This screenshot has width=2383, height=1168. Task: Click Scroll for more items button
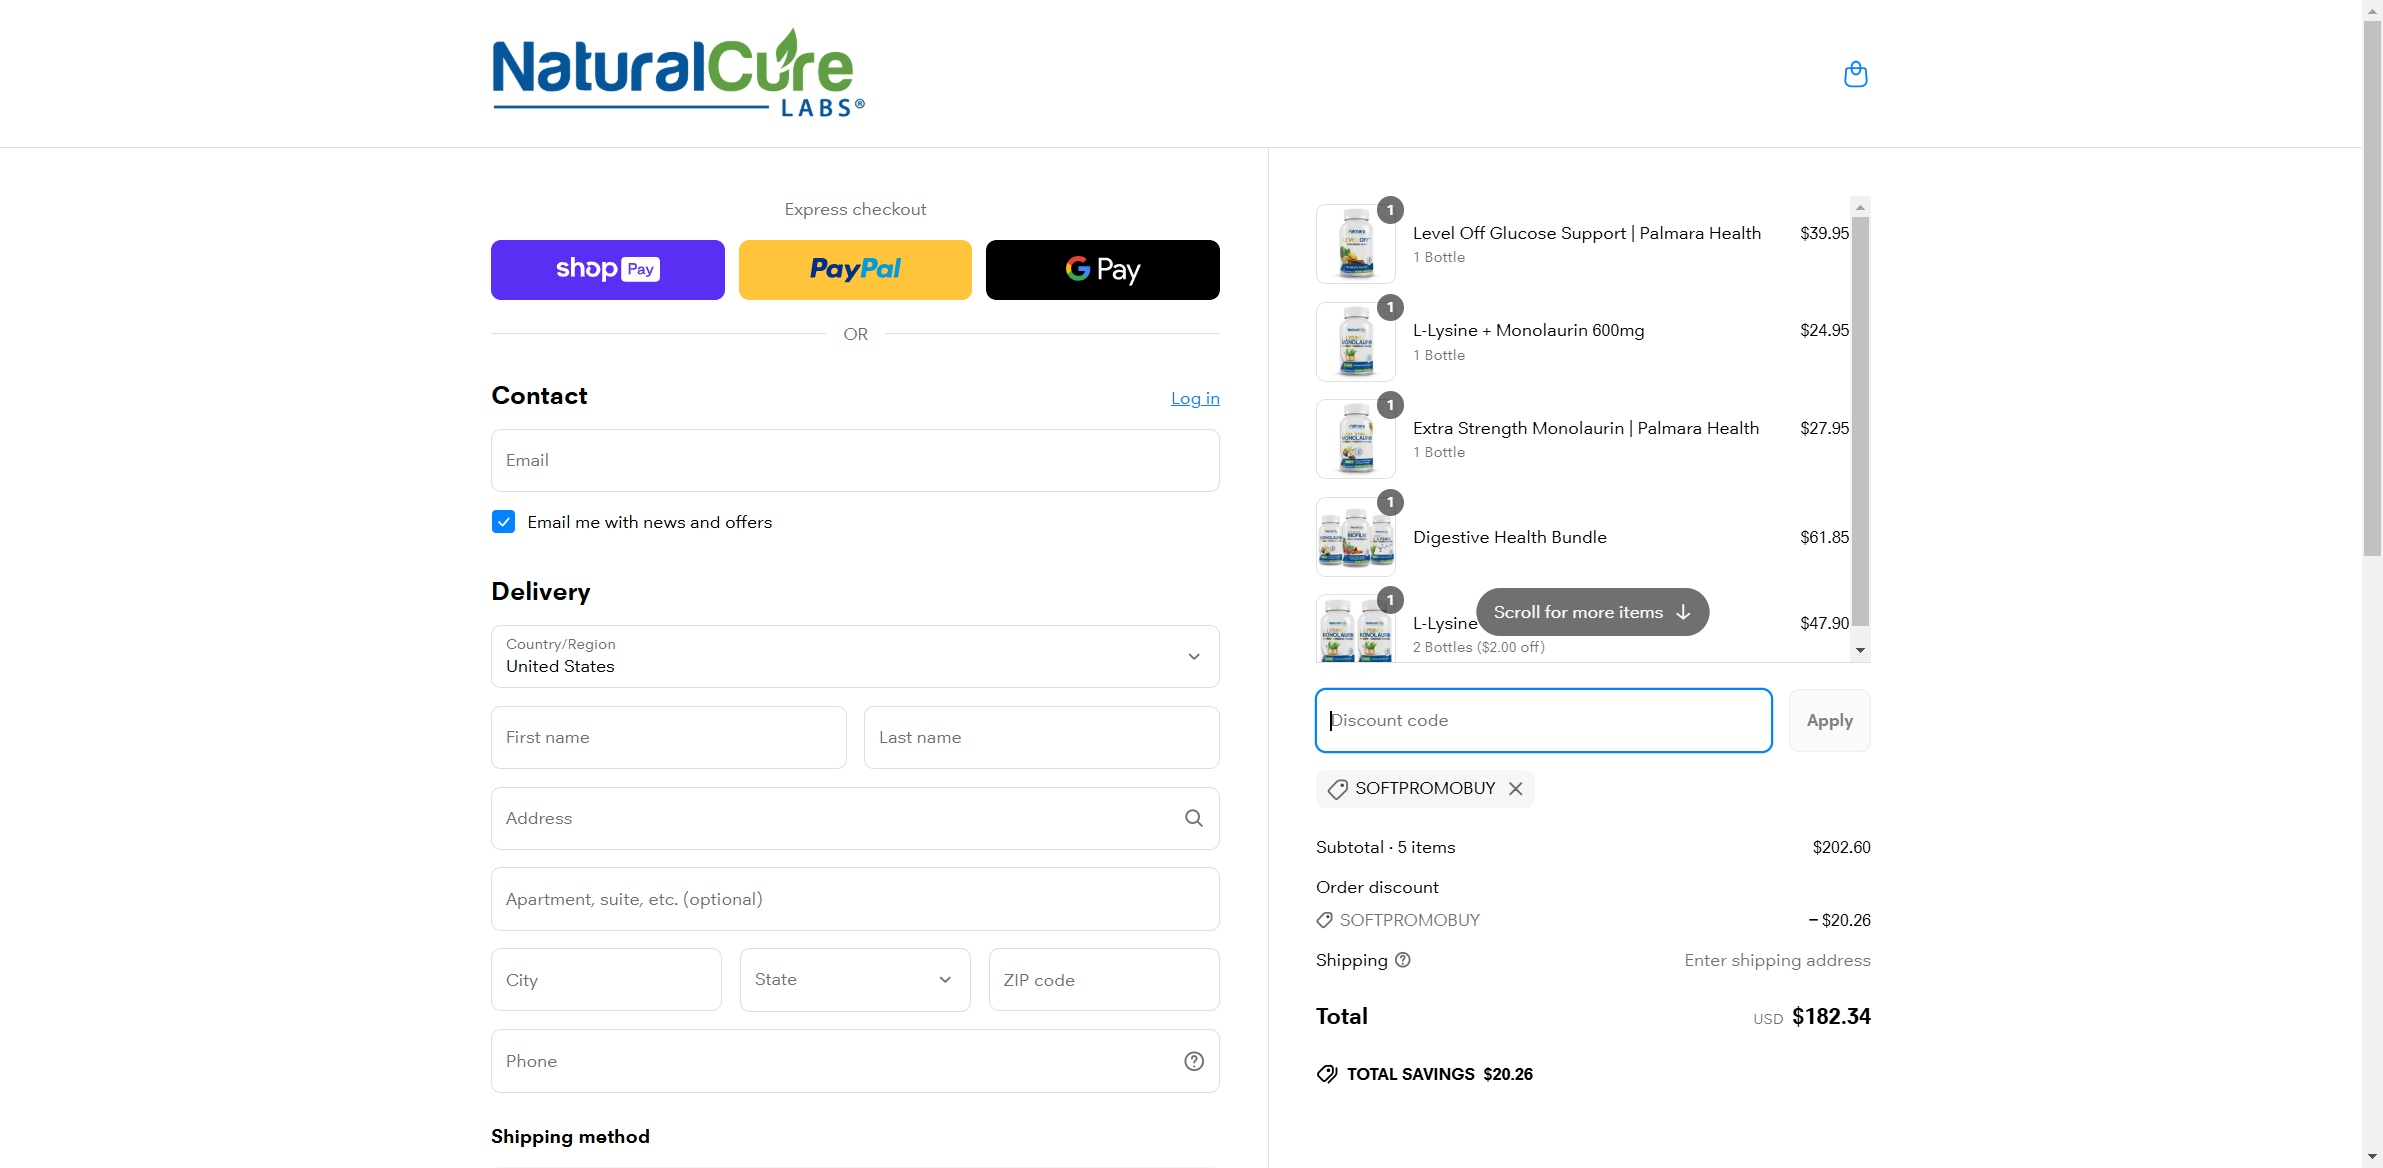point(1592,612)
